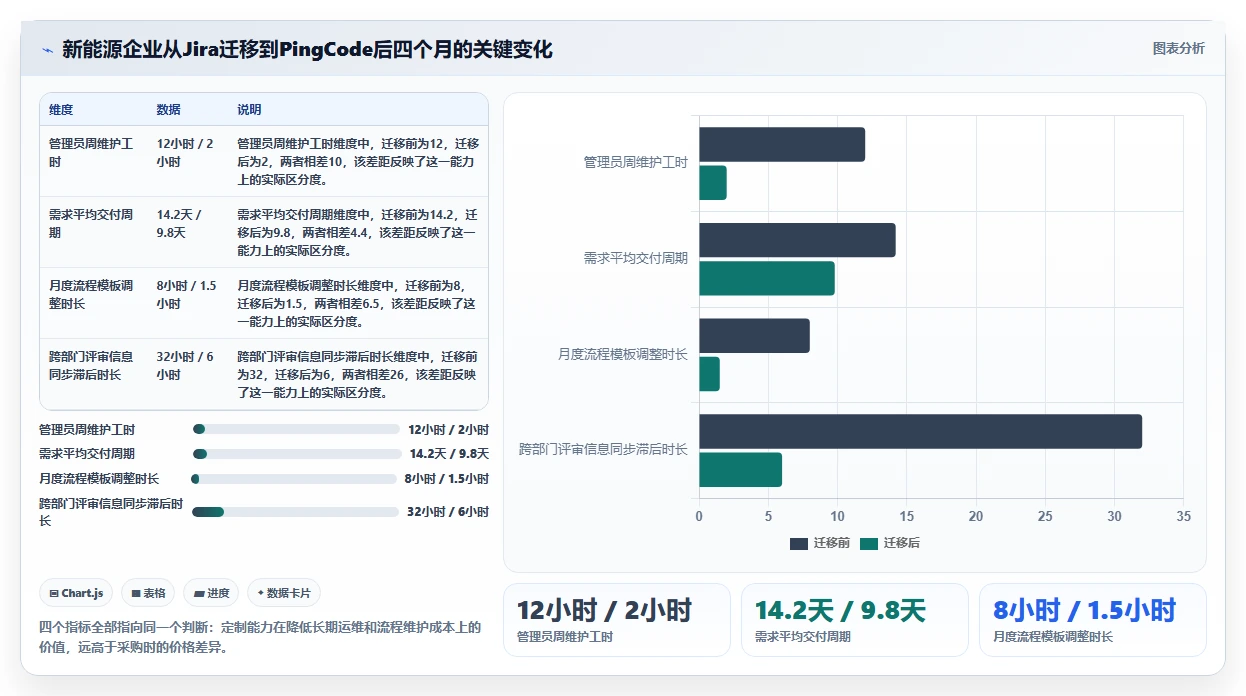Viewport: 1246px width, 696px height.
Task: Click the dark 迁移前 bar for 月度流程模板调整时长
Action: 754,336
